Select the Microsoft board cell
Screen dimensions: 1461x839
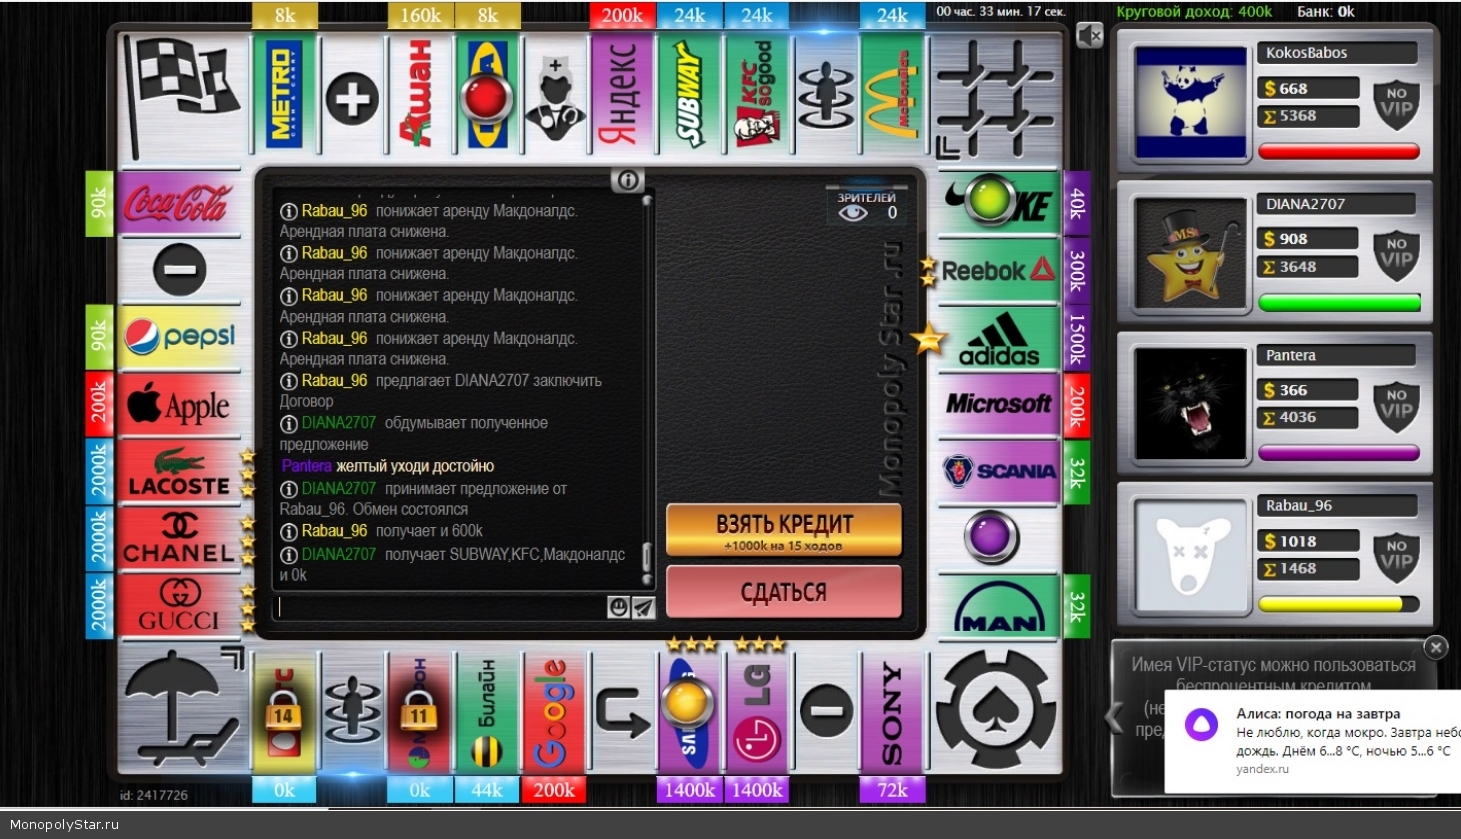pos(998,405)
